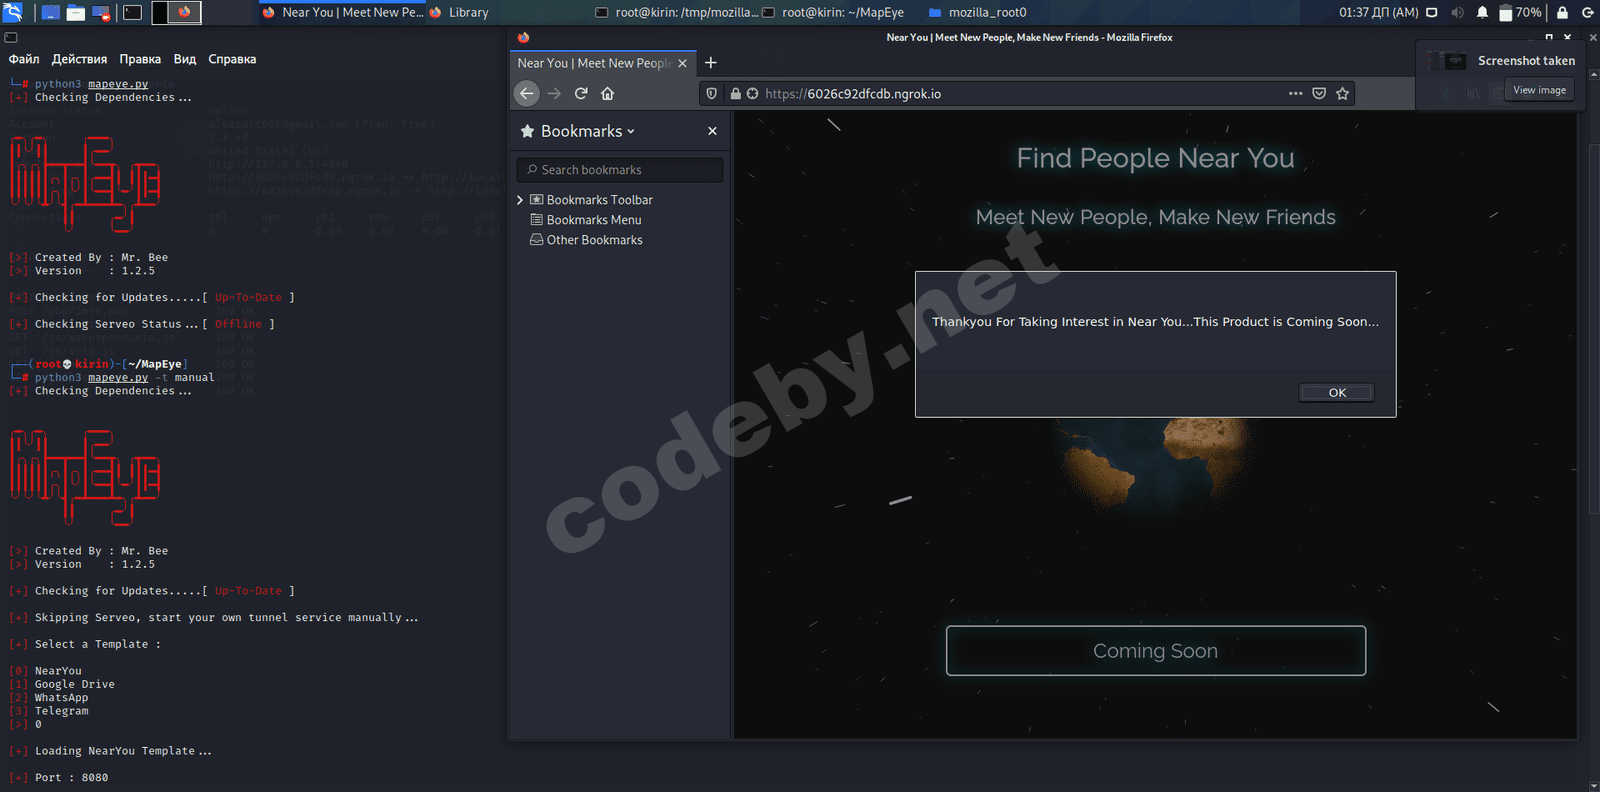
Task: Click the clock showing 01:37
Action: pyautogui.click(x=1378, y=12)
